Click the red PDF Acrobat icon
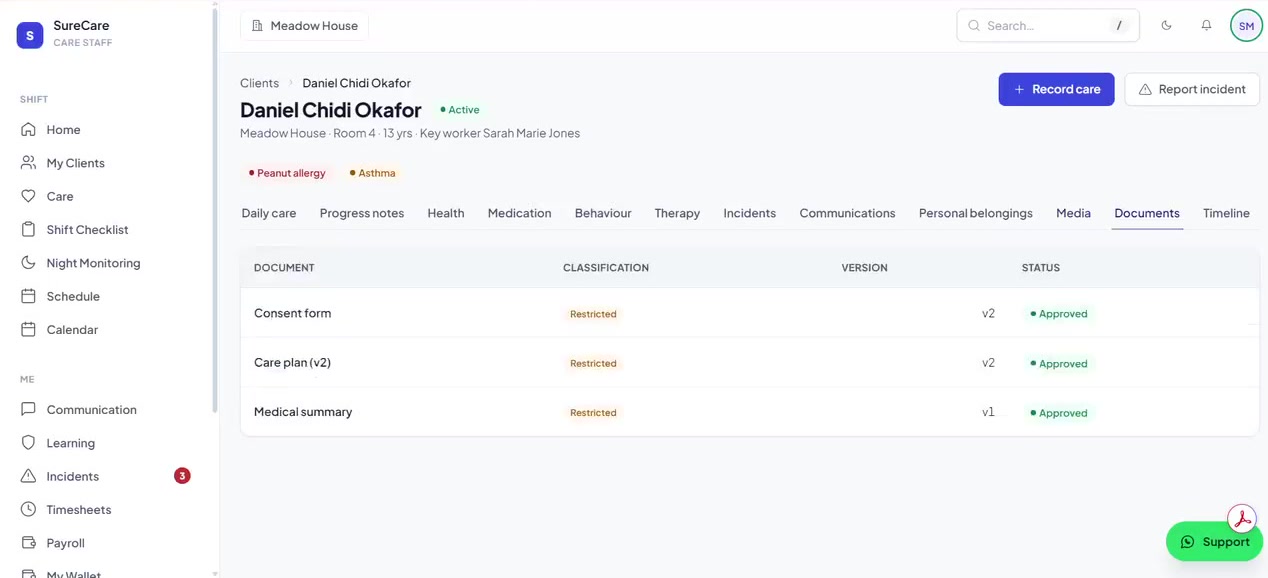 tap(1242, 519)
